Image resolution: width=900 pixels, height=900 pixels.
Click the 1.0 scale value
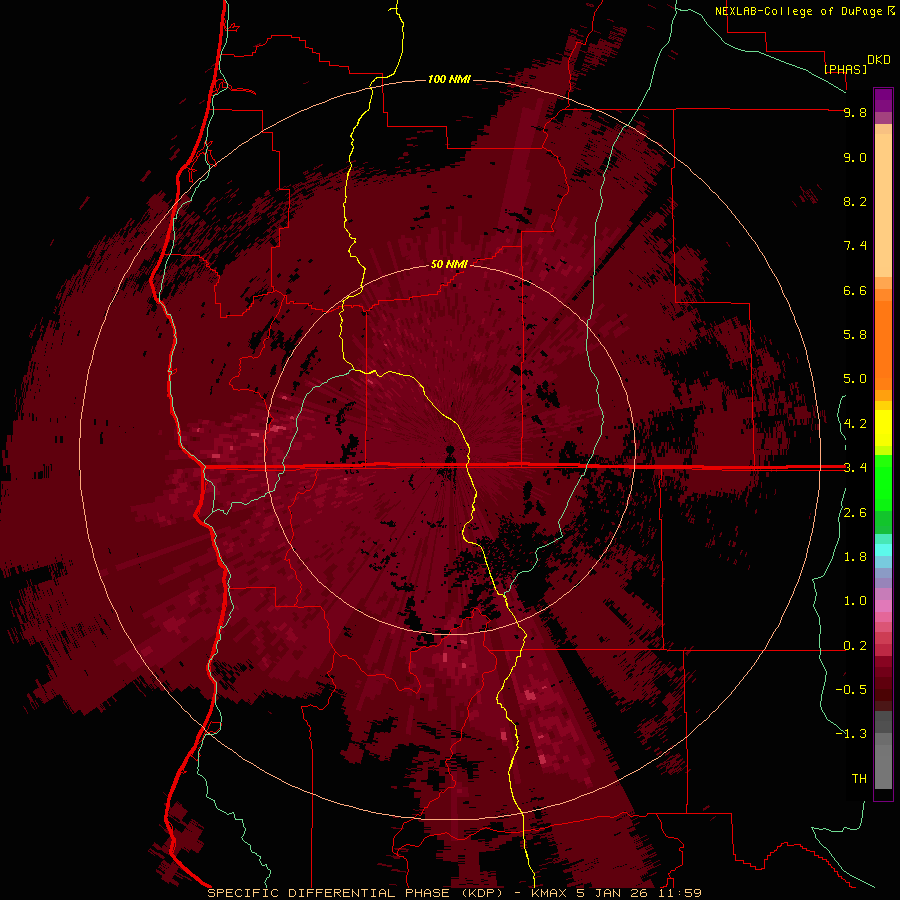(855, 601)
